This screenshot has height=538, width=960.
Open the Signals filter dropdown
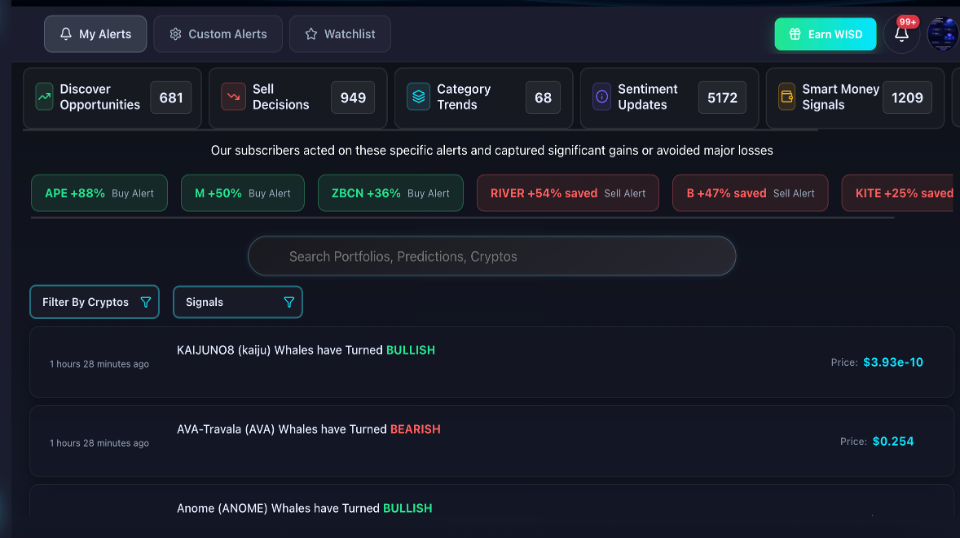[237, 302]
